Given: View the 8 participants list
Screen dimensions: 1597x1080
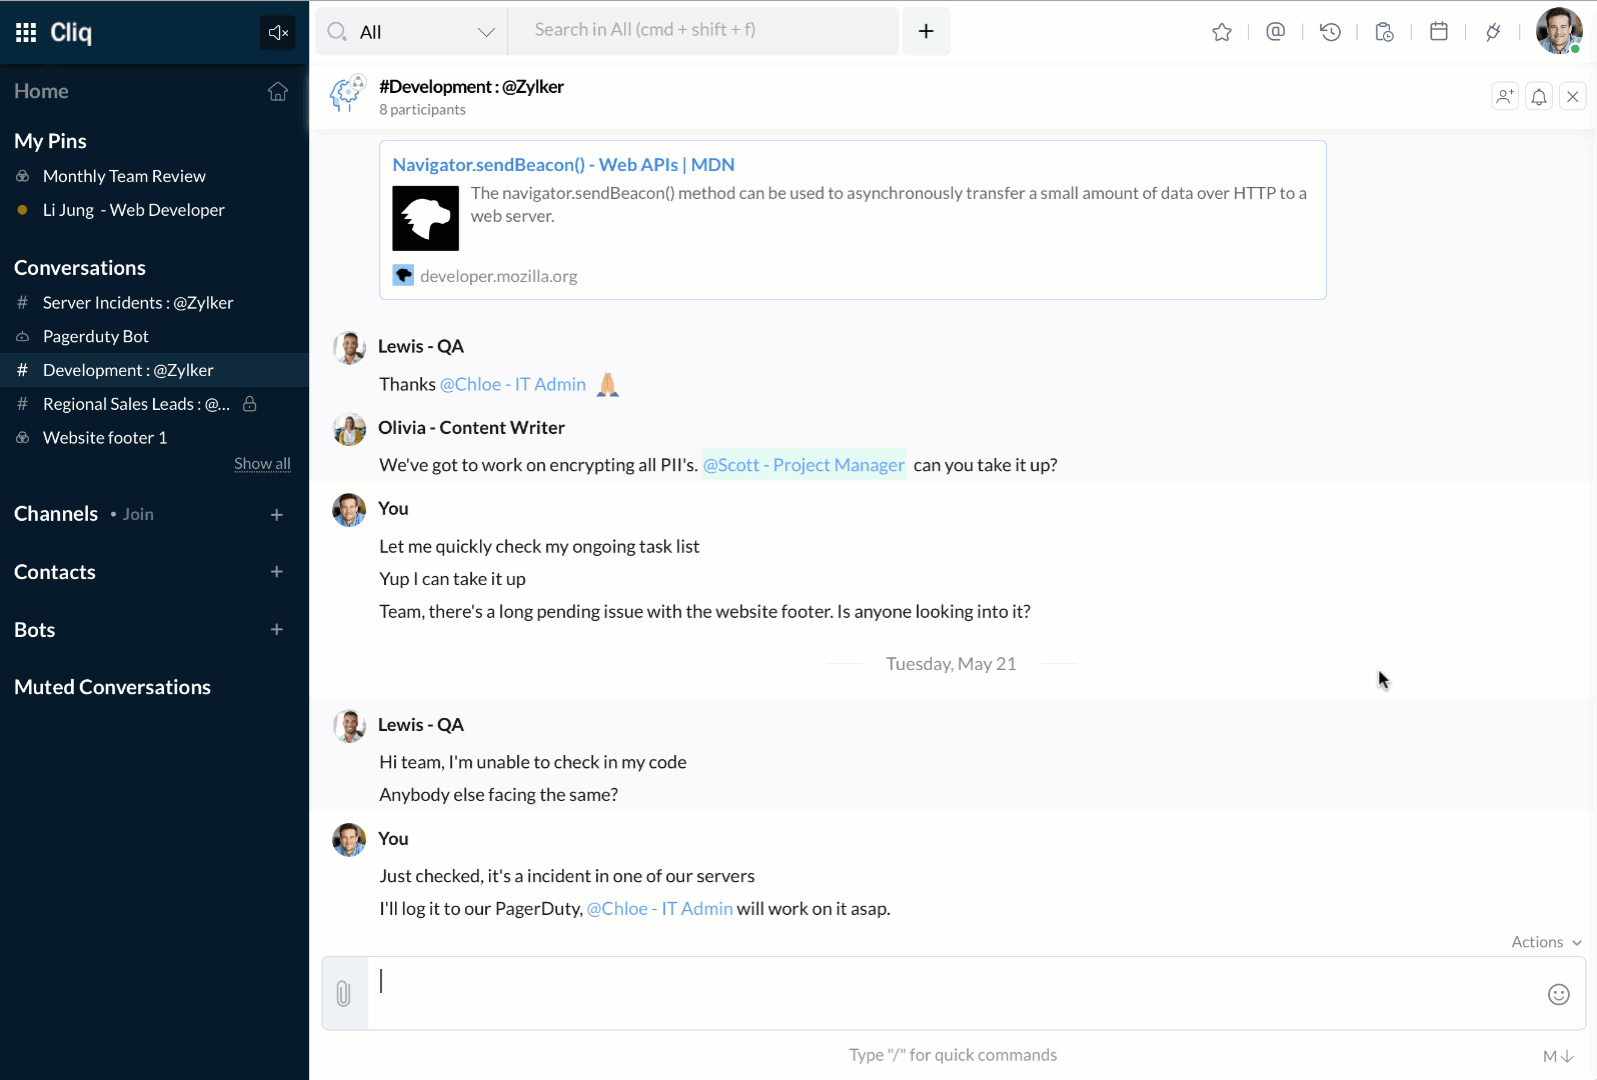Looking at the screenshot, I should (422, 110).
